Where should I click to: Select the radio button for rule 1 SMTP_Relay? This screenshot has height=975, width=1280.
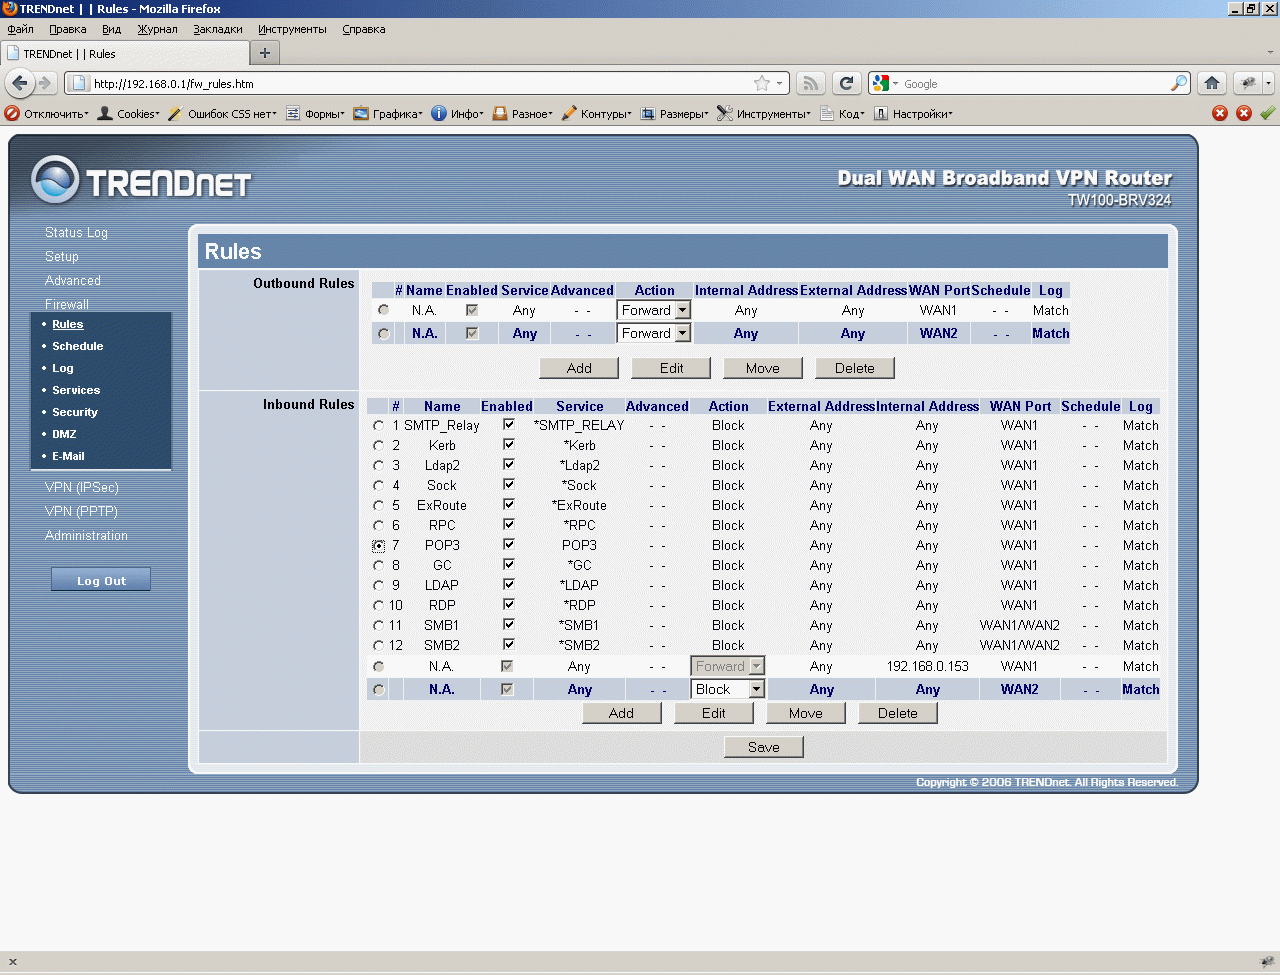[x=378, y=425]
